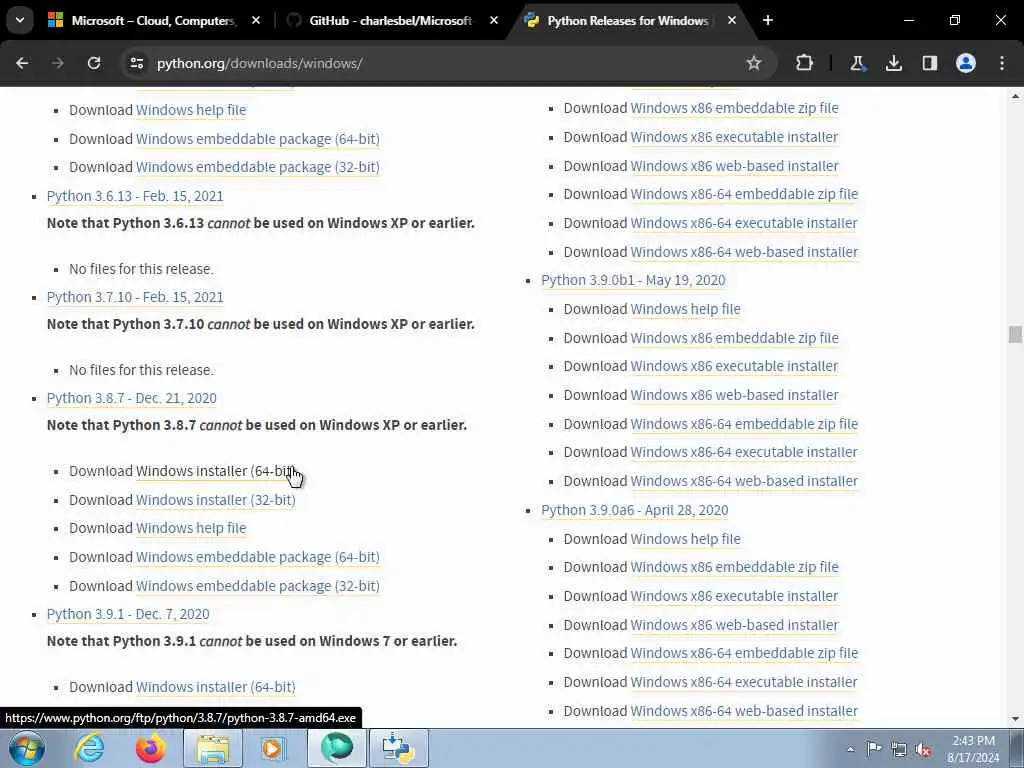Download Windows help file under Python 3.8.7
The height and width of the screenshot is (768, 1024).
[191, 528]
